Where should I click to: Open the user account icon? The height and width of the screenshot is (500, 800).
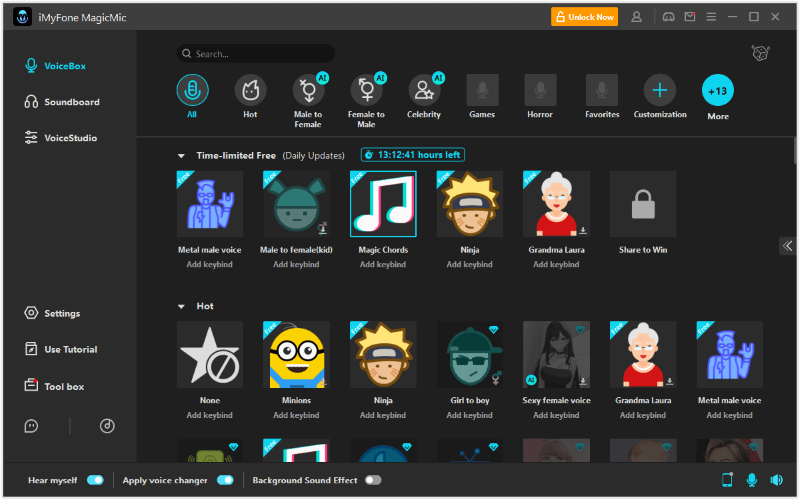pyautogui.click(x=636, y=17)
